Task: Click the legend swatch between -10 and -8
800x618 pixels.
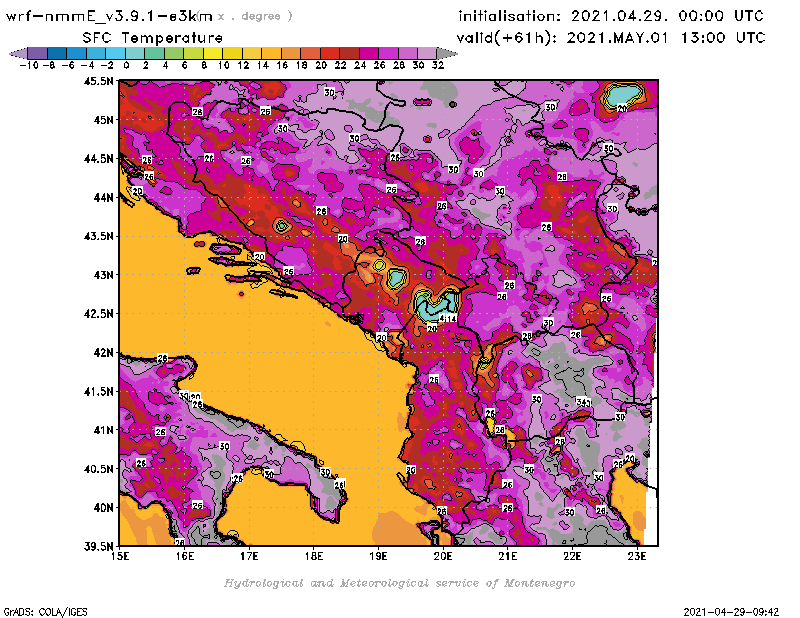Action: pyautogui.click(x=38, y=53)
